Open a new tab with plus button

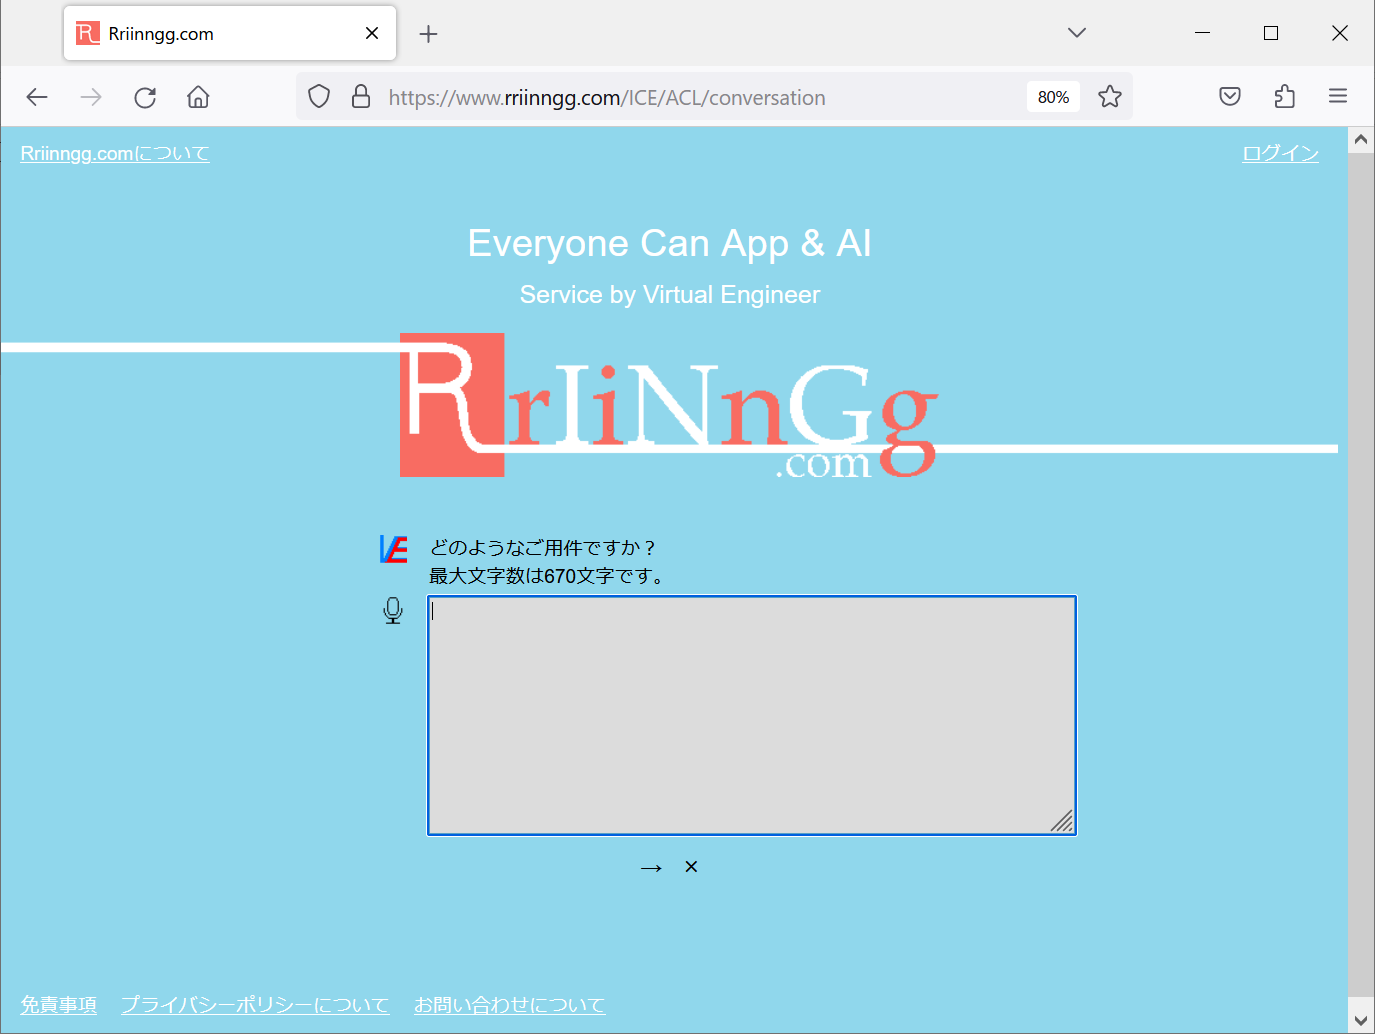pos(428,34)
